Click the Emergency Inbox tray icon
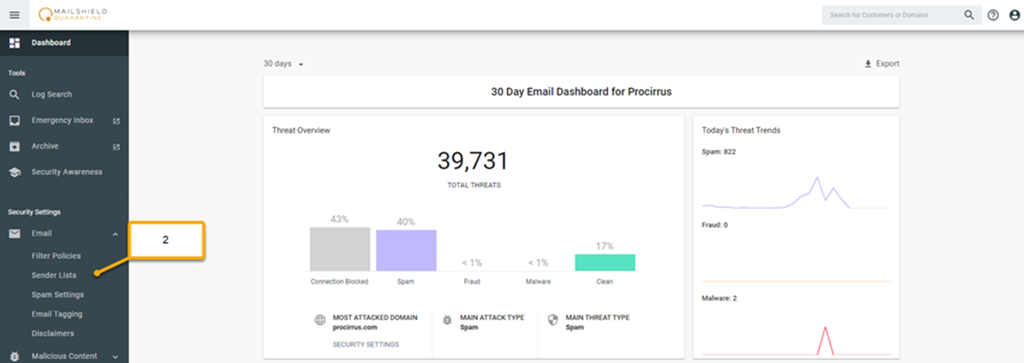 [14, 121]
